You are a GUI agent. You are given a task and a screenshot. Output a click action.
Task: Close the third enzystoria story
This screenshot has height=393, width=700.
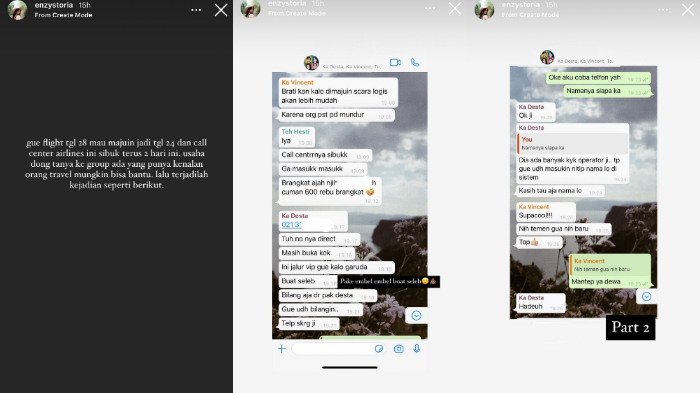(x=688, y=10)
